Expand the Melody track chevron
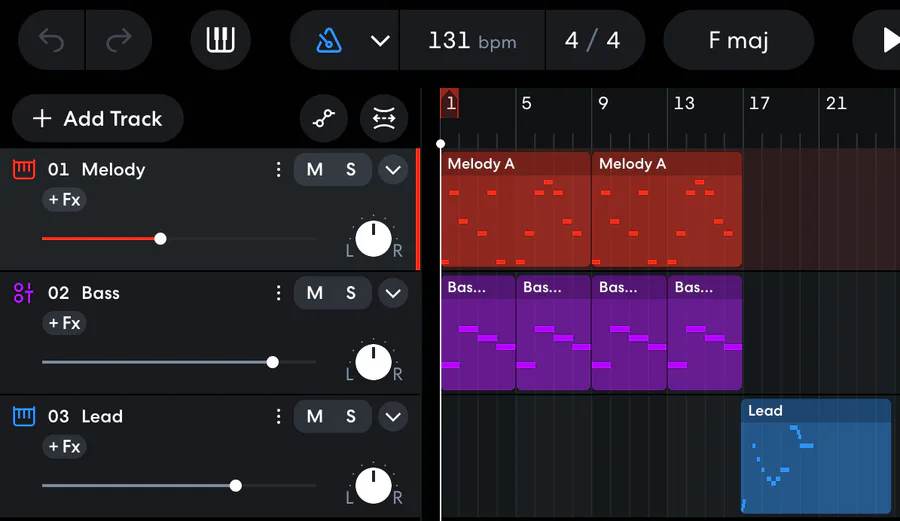This screenshot has height=521, width=900. (x=393, y=170)
